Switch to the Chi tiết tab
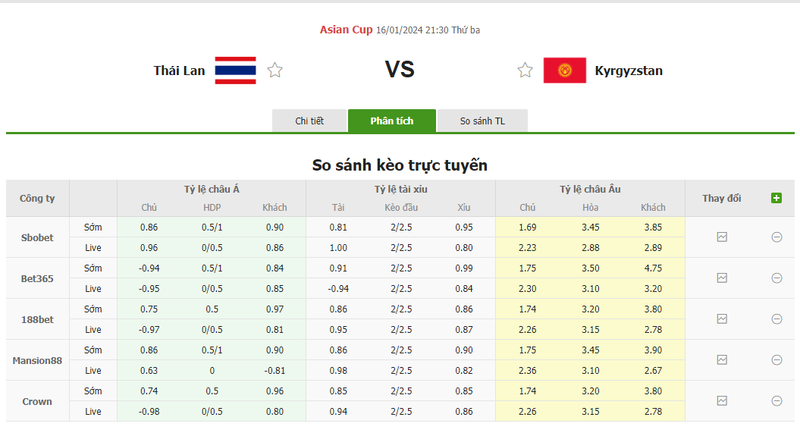The width and height of the screenshot is (800, 433). point(309,121)
